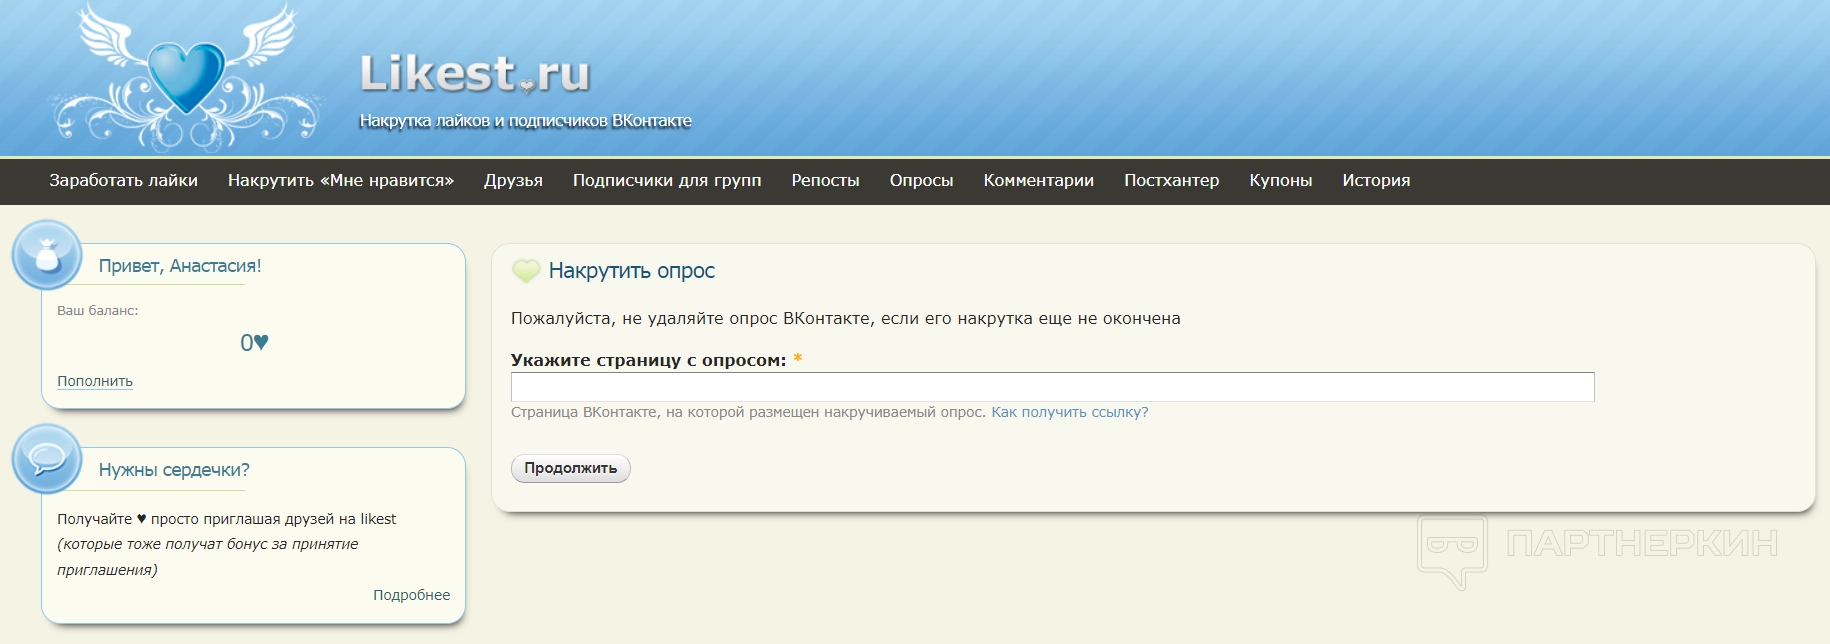Open Подписчики для групп section
The width and height of the screenshot is (1830, 644).
(x=667, y=181)
